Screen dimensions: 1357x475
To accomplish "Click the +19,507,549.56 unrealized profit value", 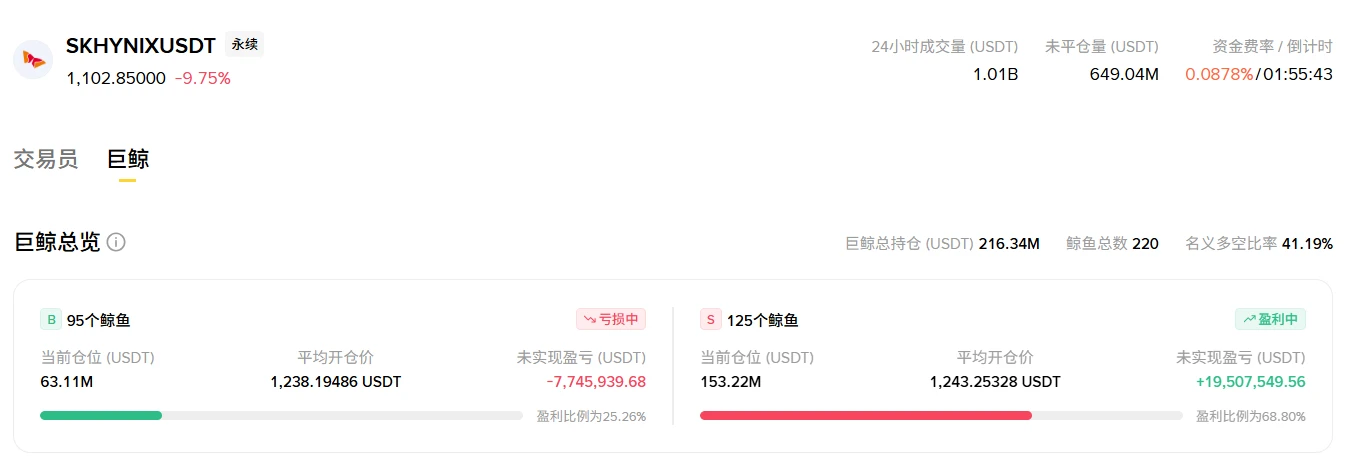I will point(1250,382).
